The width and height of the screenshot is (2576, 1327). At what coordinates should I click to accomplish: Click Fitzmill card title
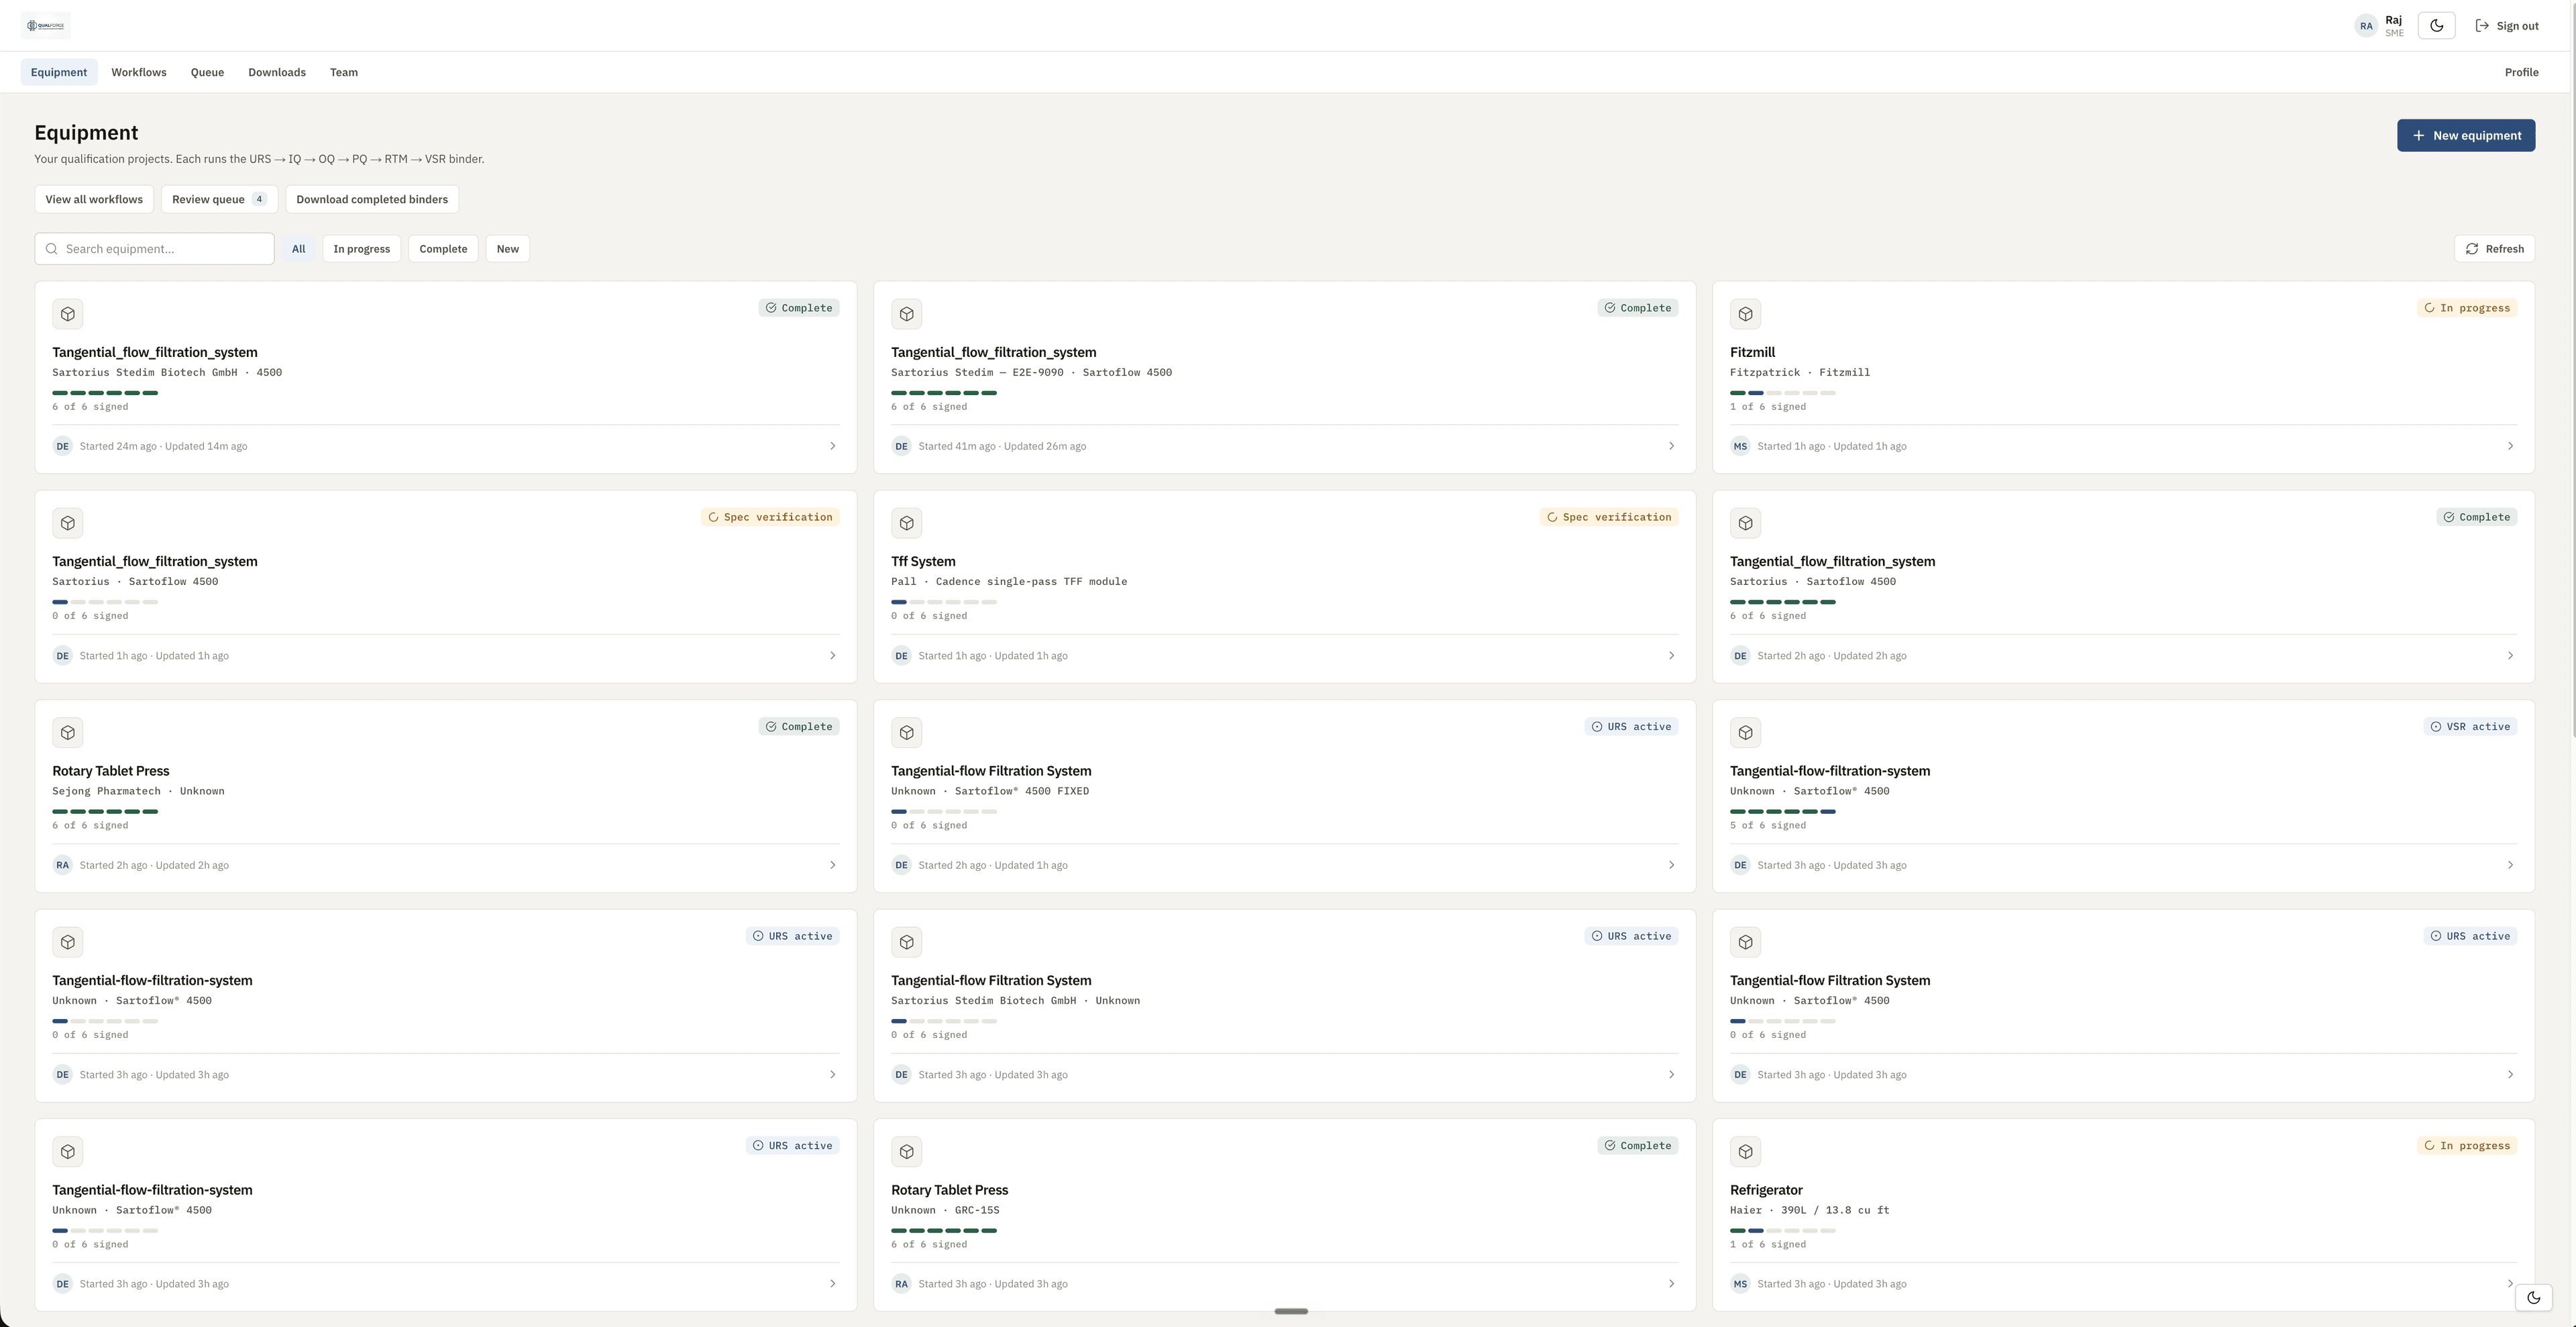(x=1753, y=352)
